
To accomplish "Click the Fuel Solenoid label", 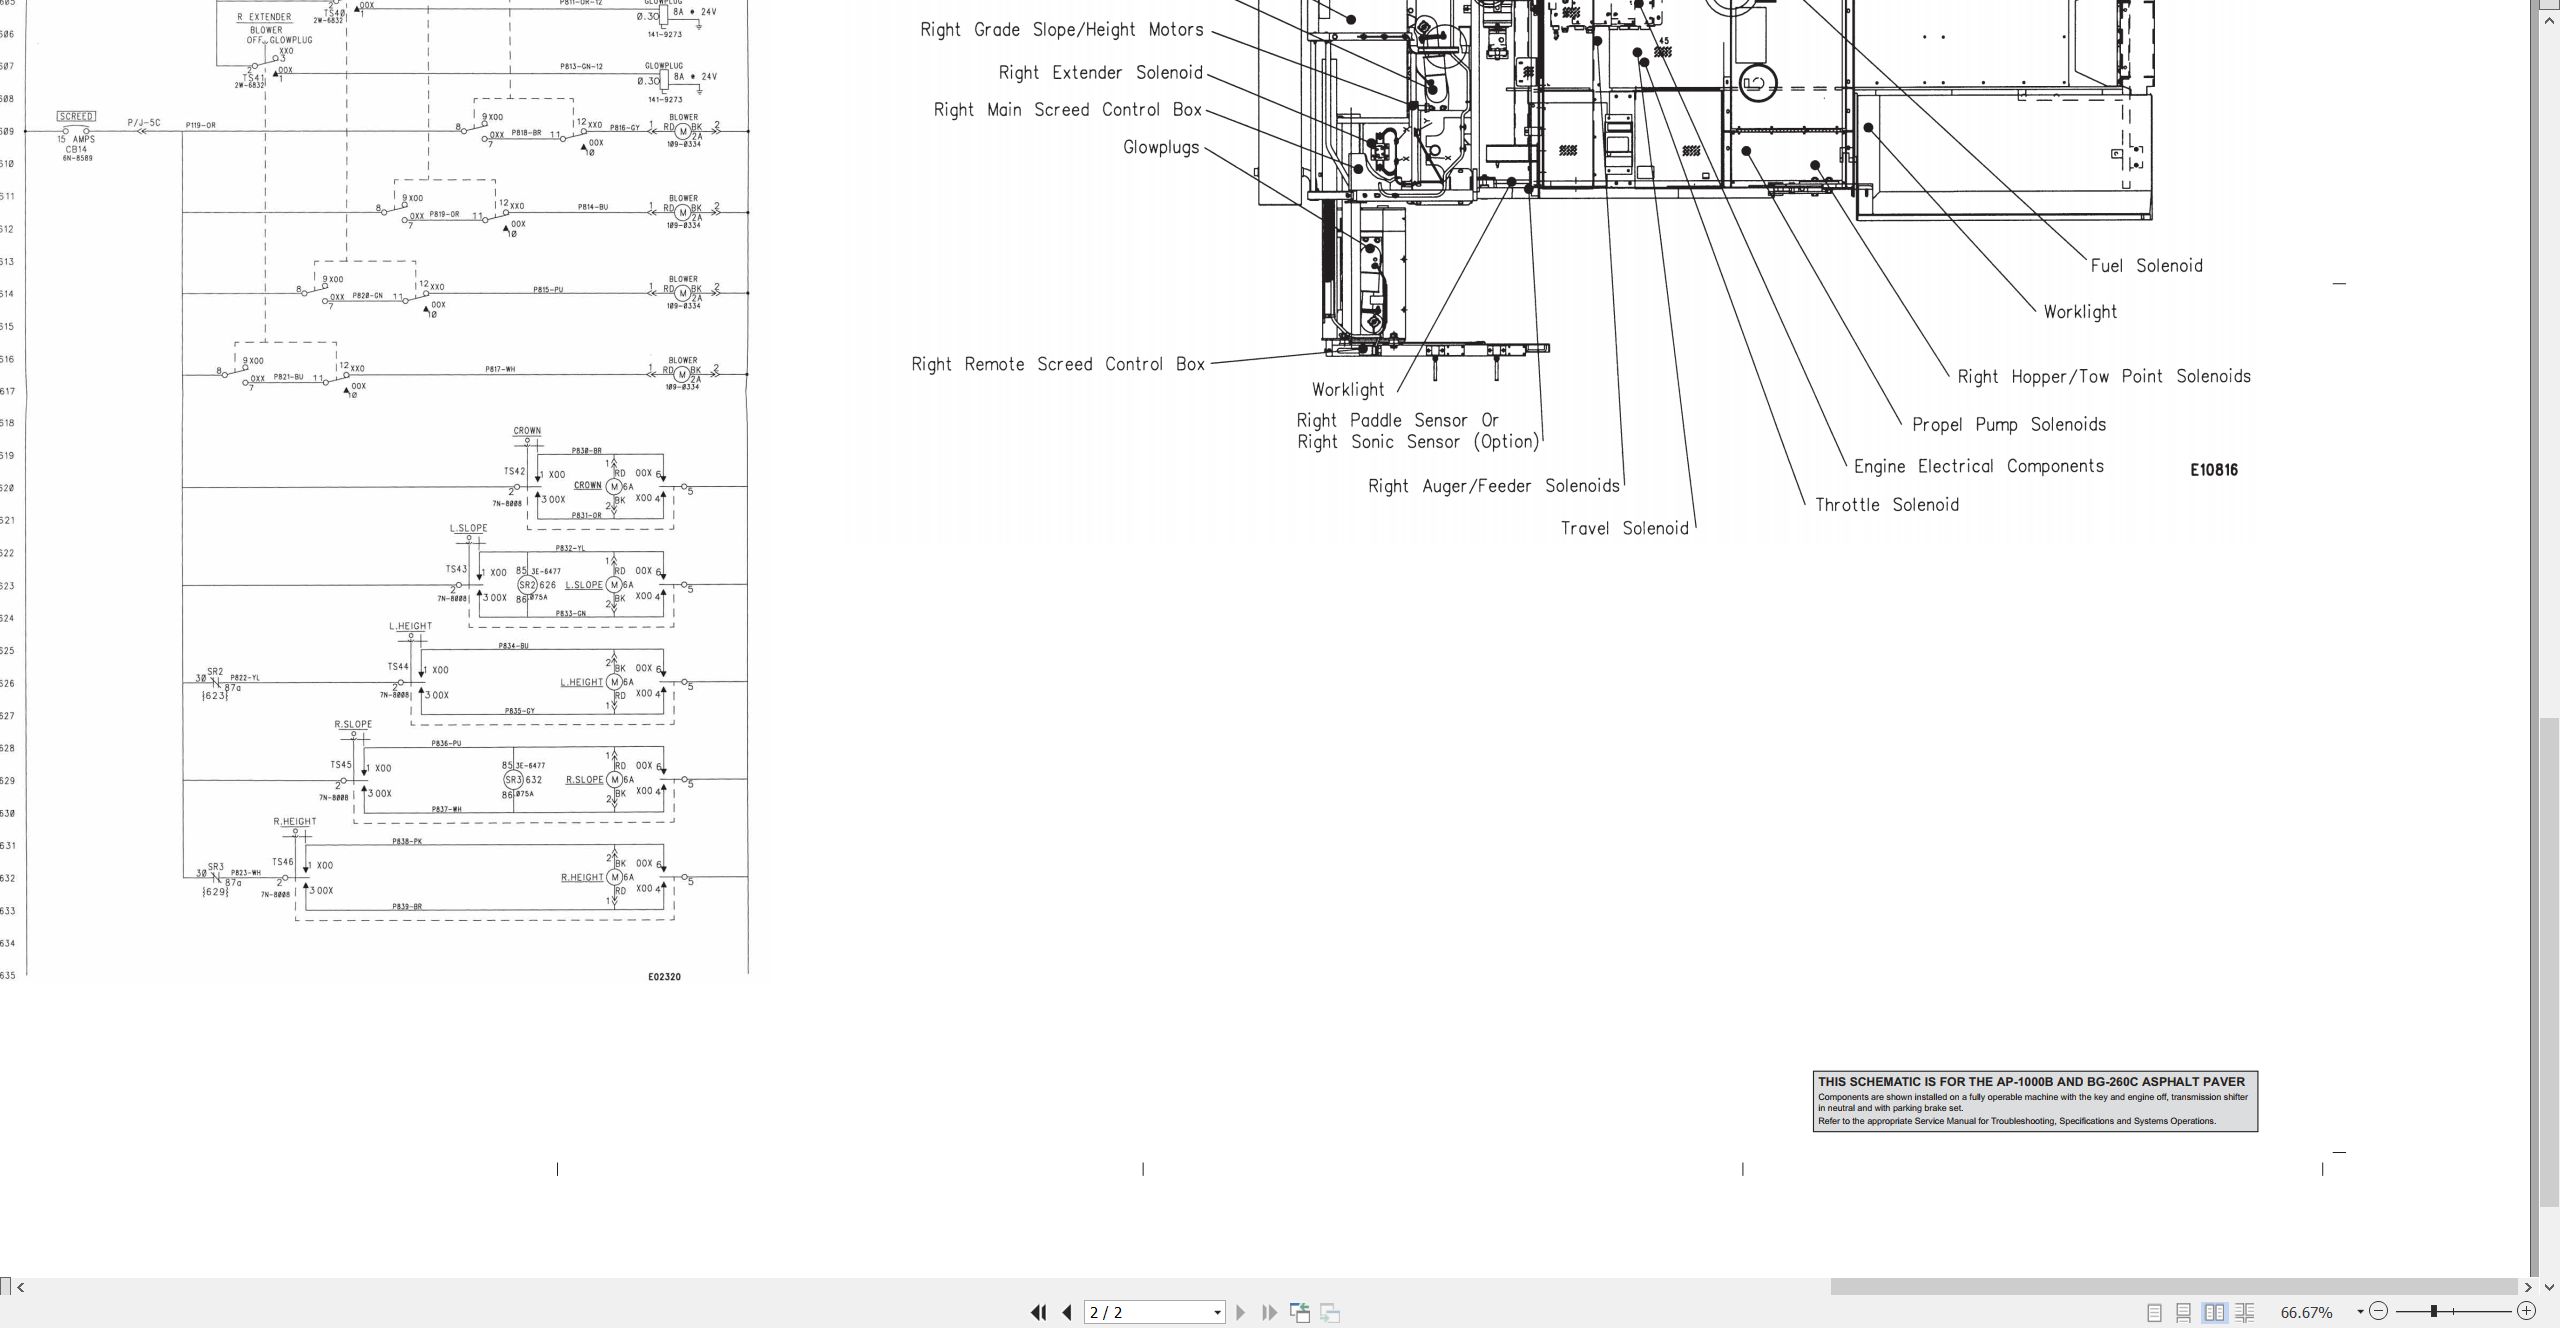I will 2146,266.
